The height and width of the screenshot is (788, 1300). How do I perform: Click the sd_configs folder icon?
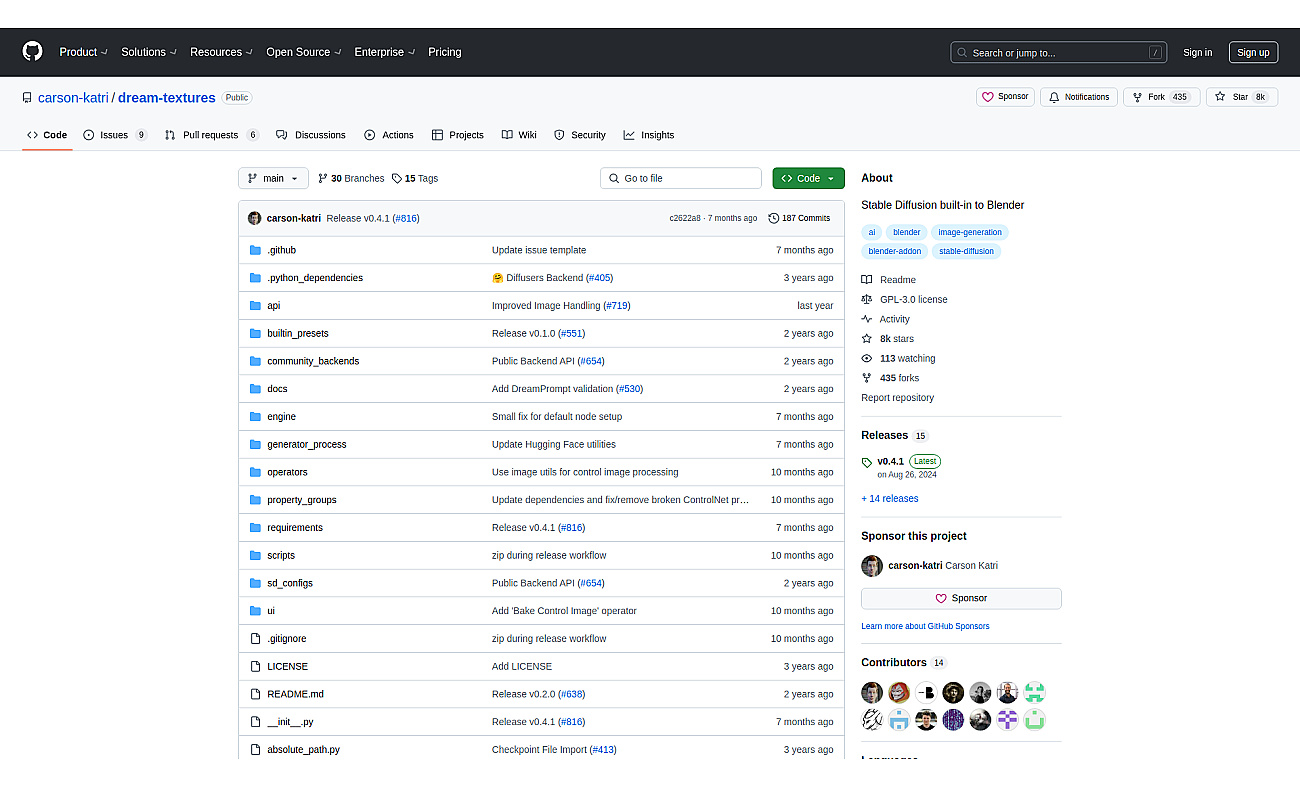(x=255, y=583)
